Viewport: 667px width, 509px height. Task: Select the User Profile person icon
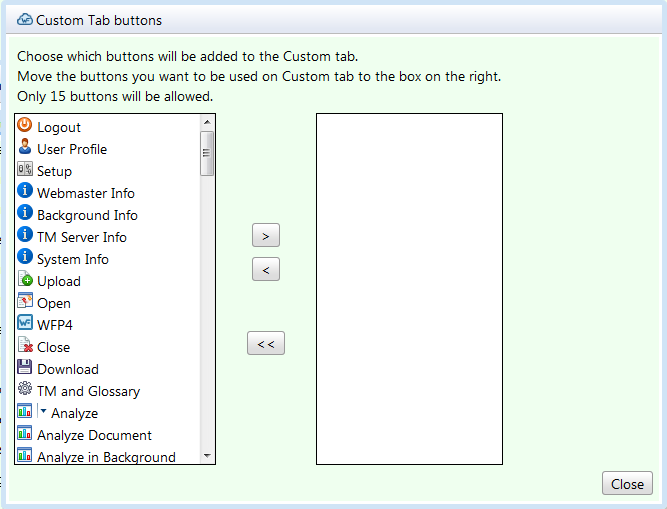pyautogui.click(x=25, y=148)
